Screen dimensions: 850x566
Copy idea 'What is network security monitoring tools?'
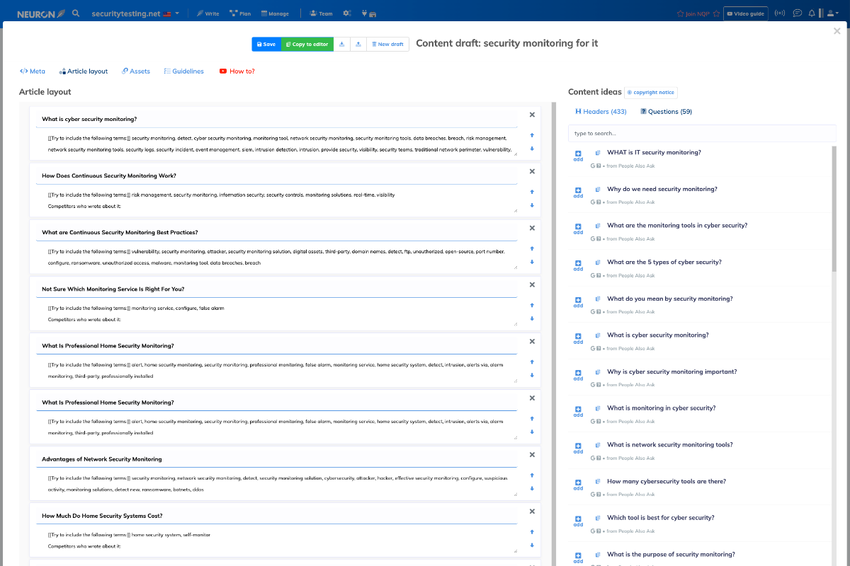coord(597,445)
